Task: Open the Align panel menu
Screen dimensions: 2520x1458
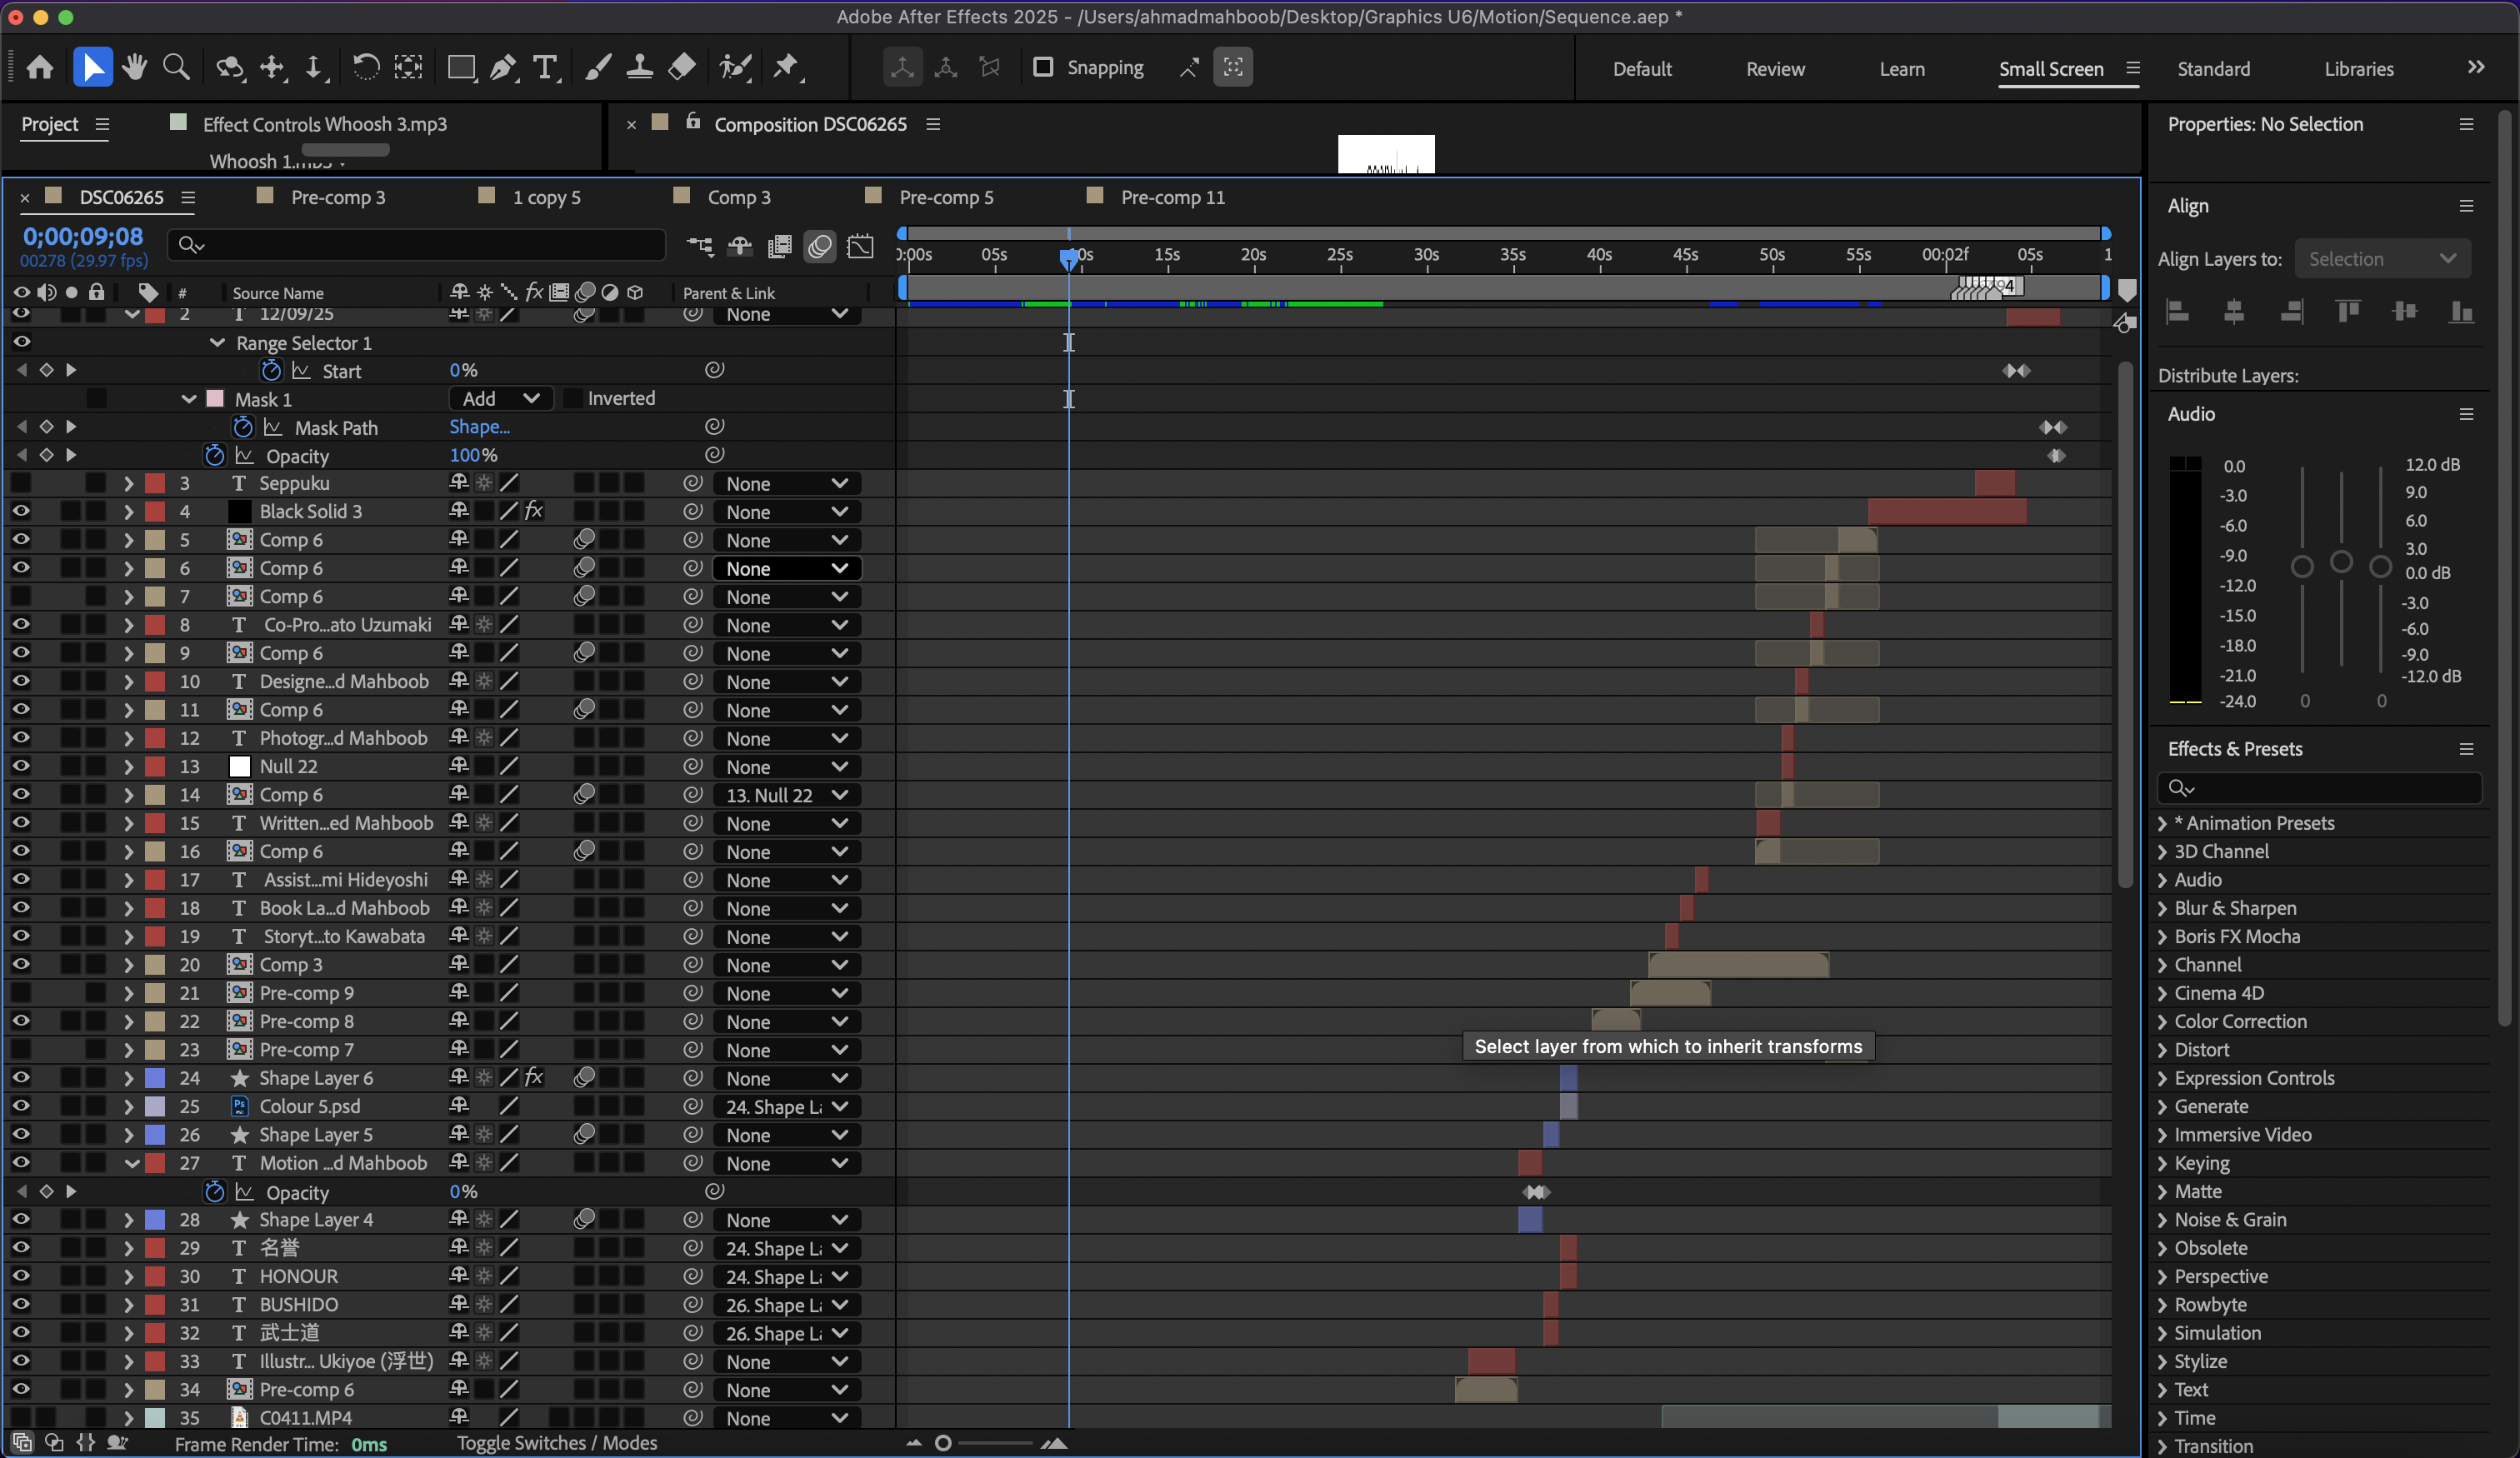Action: coord(2466,206)
